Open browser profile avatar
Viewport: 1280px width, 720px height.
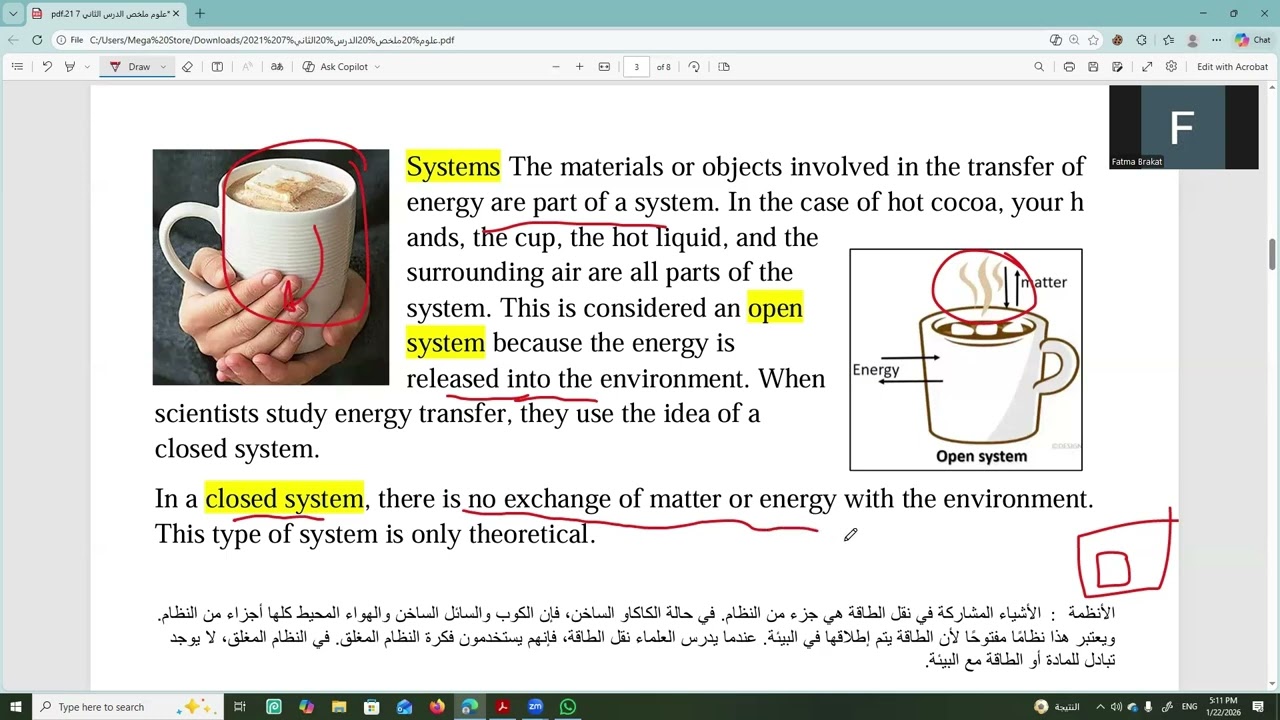point(1192,40)
